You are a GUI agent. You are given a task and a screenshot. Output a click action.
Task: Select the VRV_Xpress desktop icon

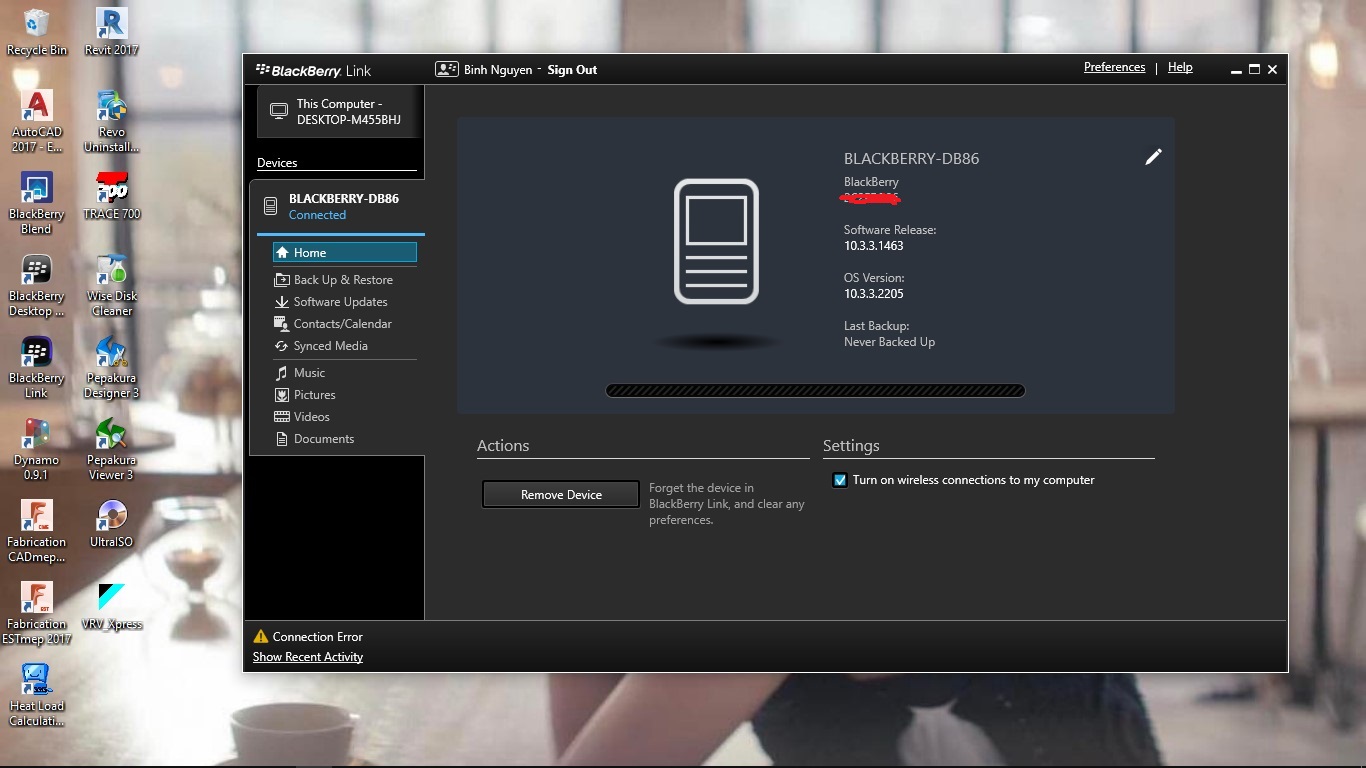click(112, 606)
